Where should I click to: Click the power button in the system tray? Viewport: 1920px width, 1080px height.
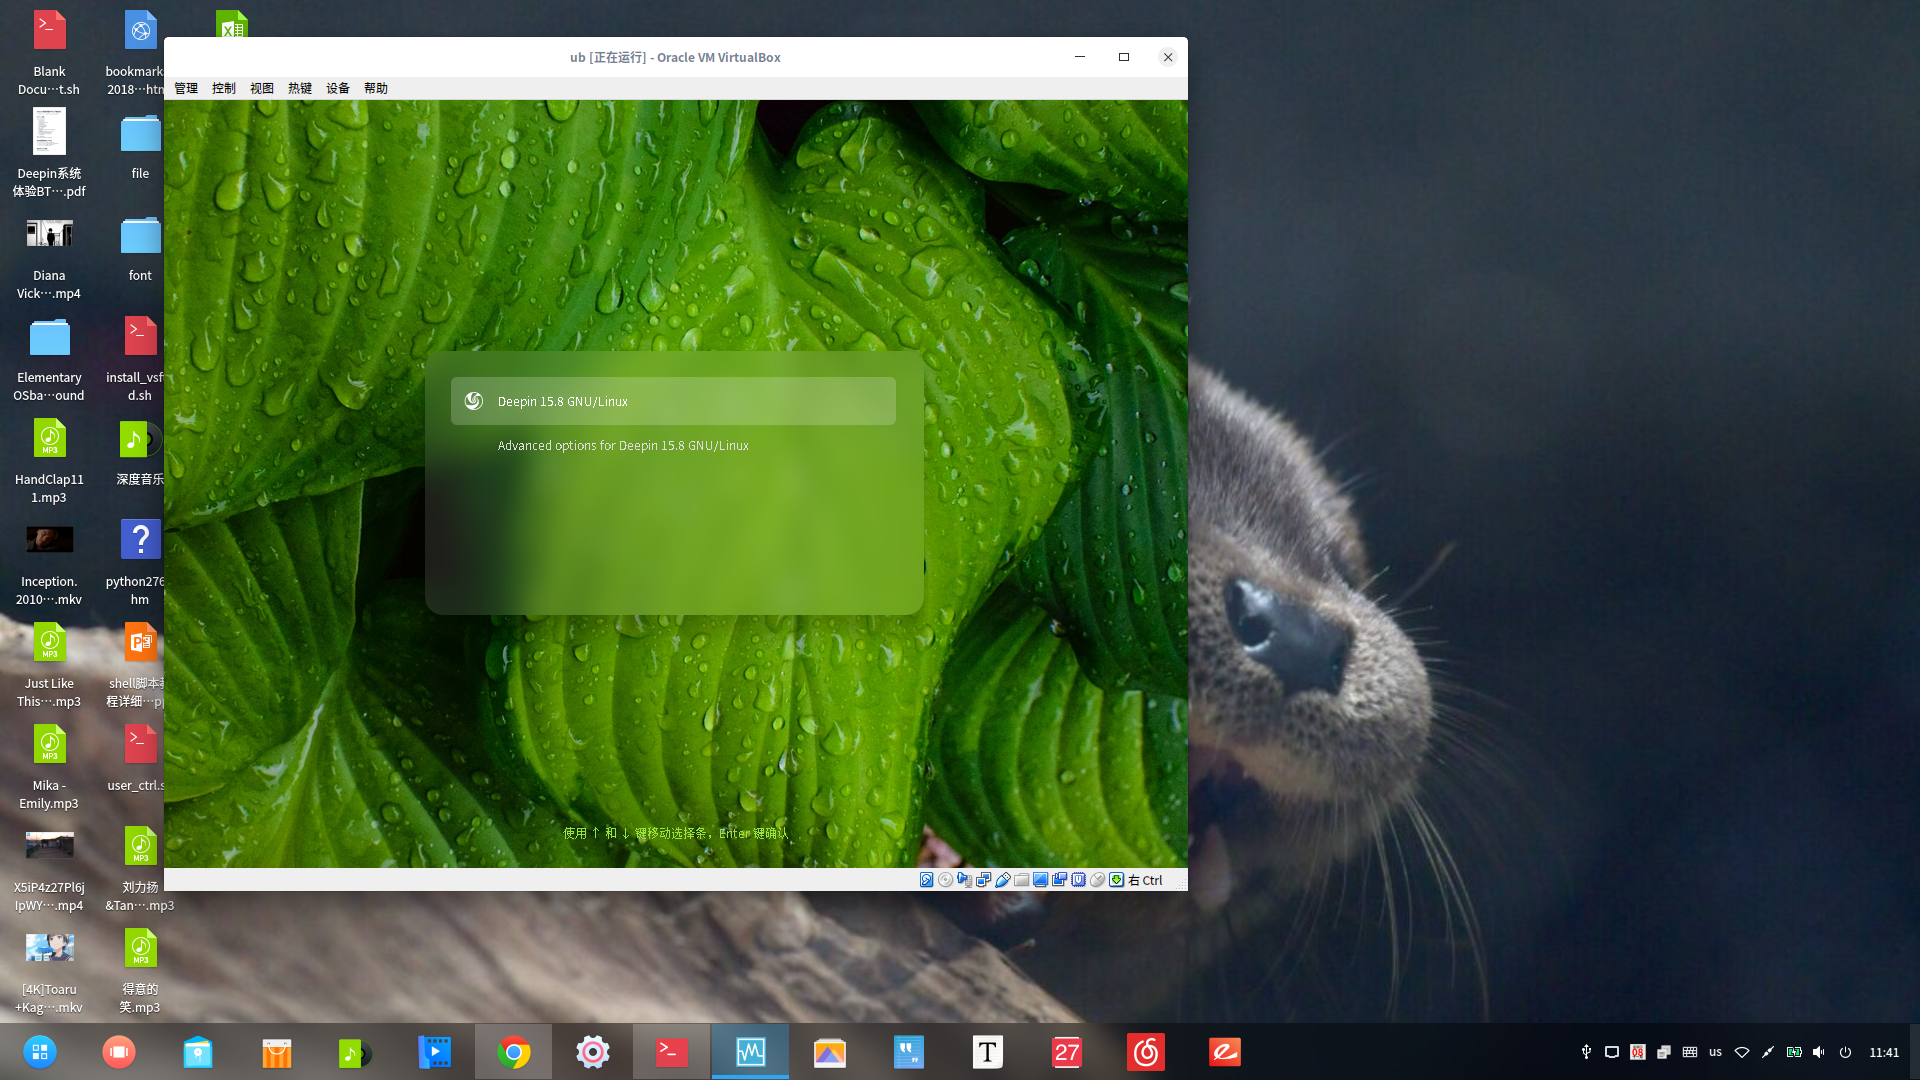point(1845,1052)
